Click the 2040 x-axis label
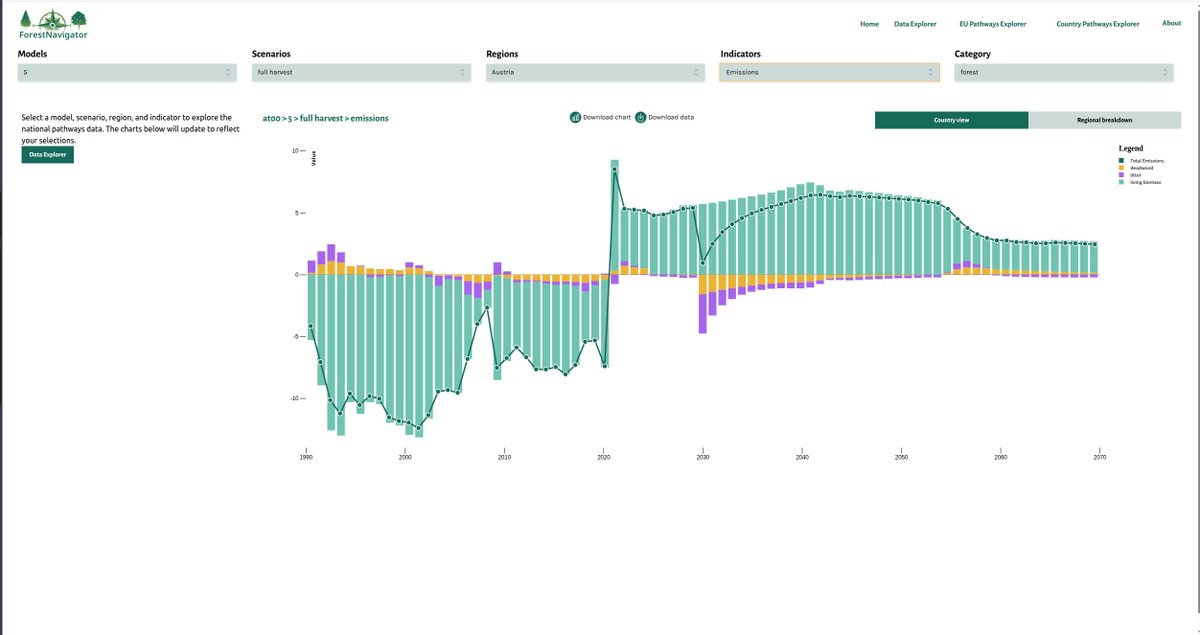 click(802, 457)
